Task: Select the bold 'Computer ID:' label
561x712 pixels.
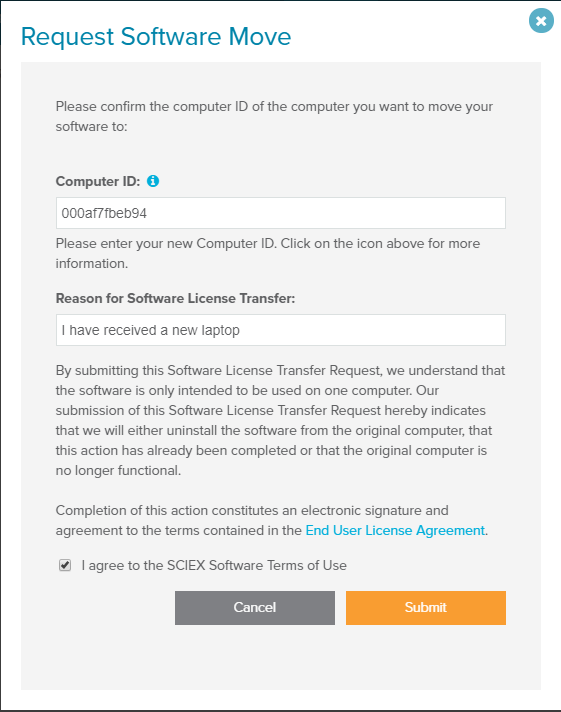Action: pos(98,181)
